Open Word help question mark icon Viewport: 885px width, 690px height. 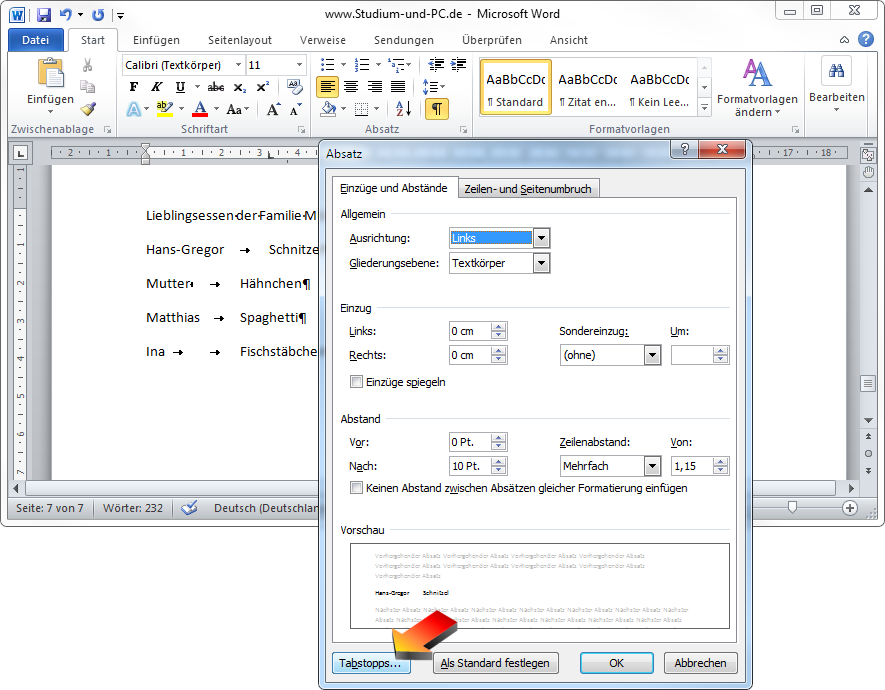tap(865, 39)
